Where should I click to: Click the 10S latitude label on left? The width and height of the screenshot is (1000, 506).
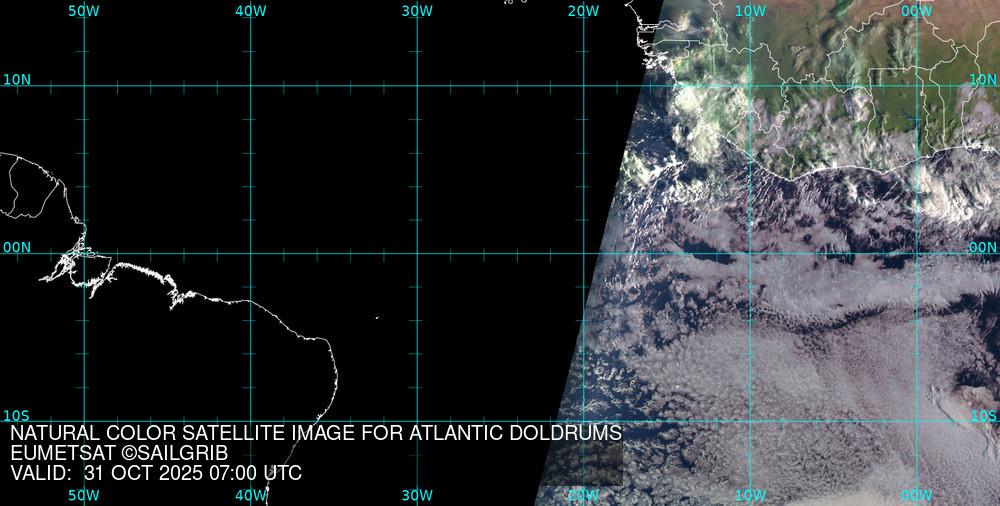(x=17, y=415)
